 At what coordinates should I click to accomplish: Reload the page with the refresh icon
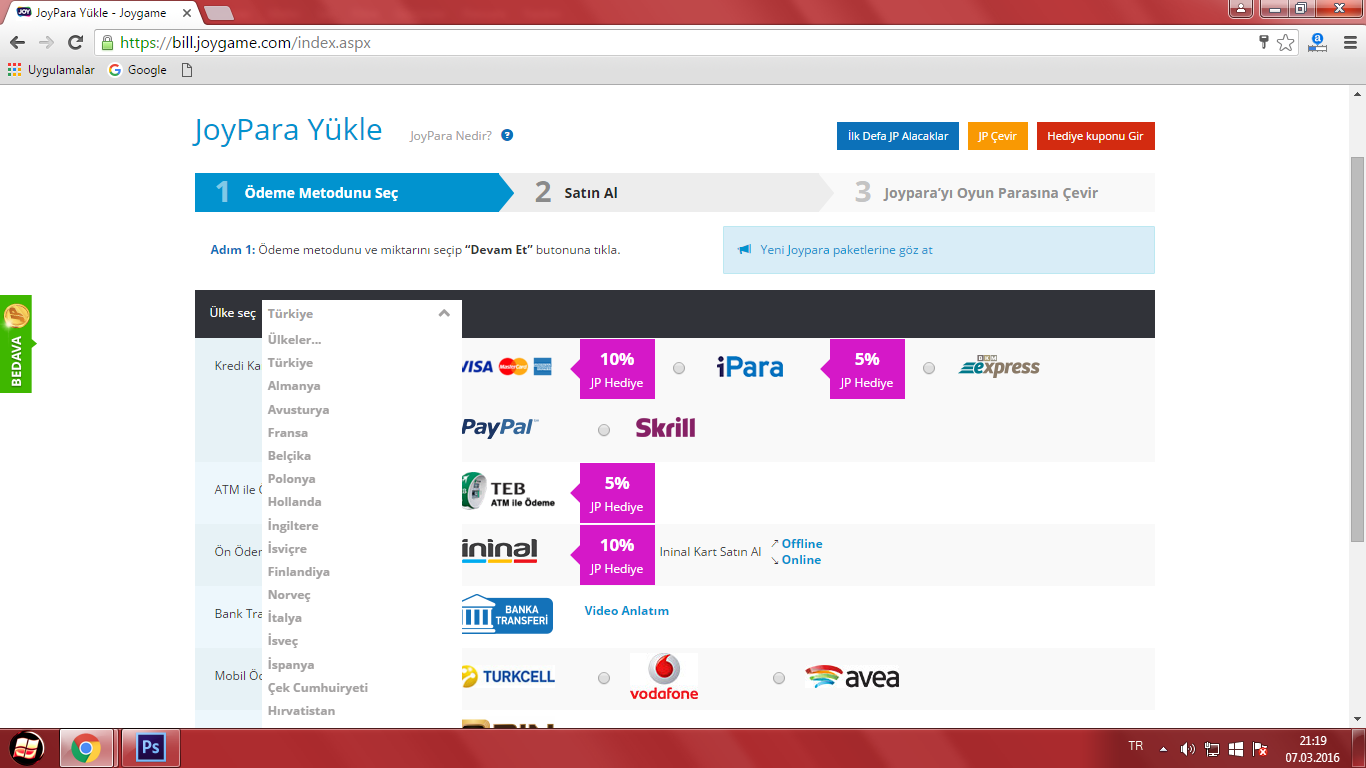(75, 43)
